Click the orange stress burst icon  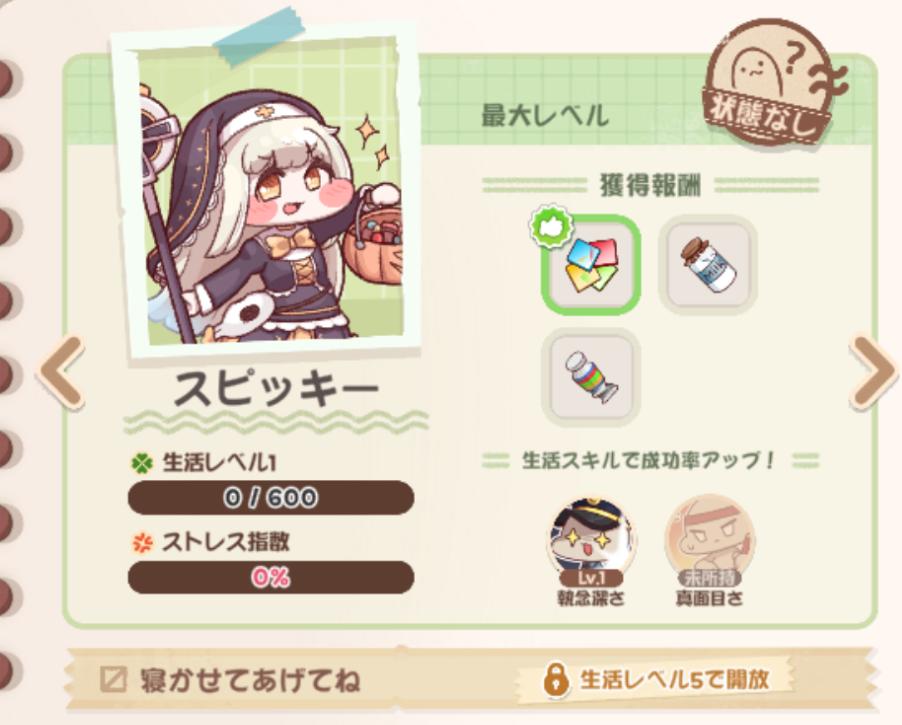(x=142, y=543)
